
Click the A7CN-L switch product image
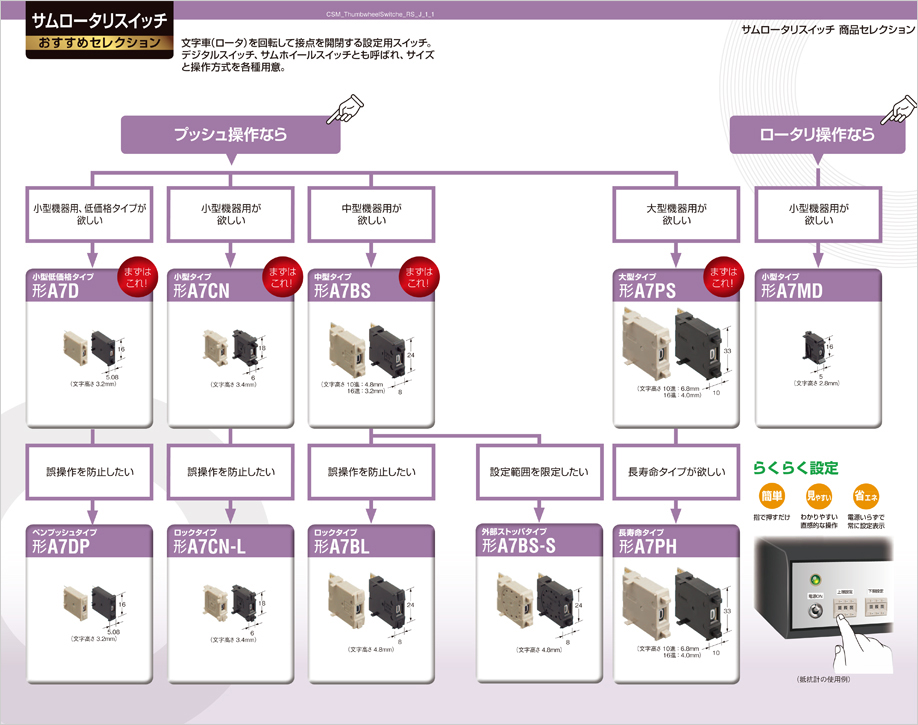229,603
